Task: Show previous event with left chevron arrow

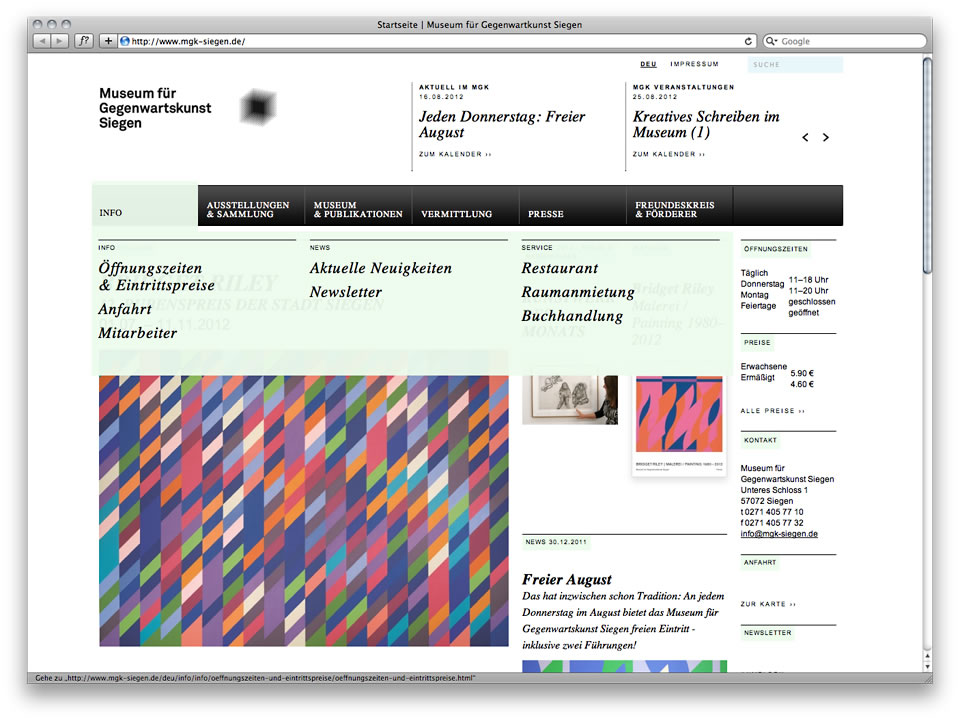Action: [806, 138]
